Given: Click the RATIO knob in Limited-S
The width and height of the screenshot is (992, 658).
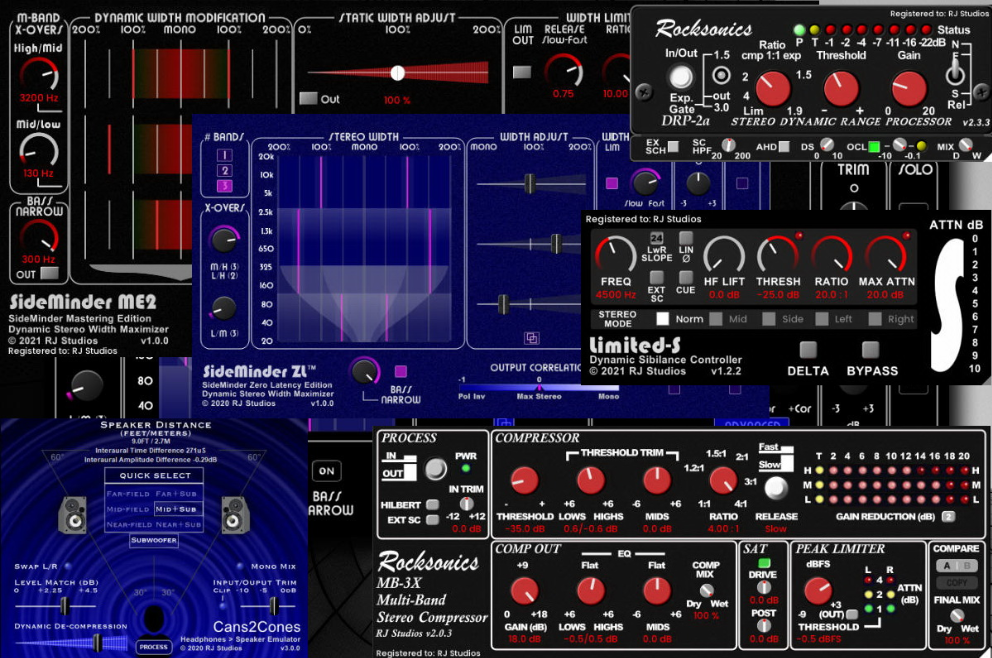Looking at the screenshot, I should point(831,254).
